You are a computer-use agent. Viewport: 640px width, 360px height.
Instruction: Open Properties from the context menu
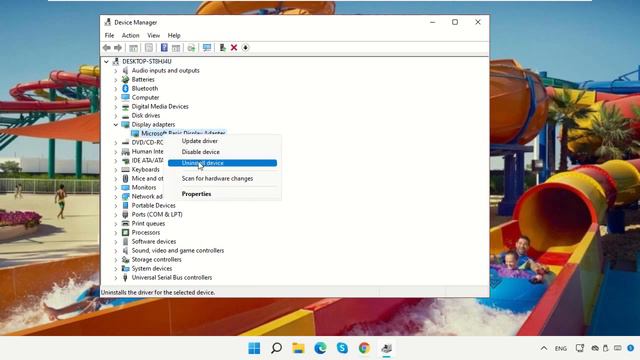222,194
